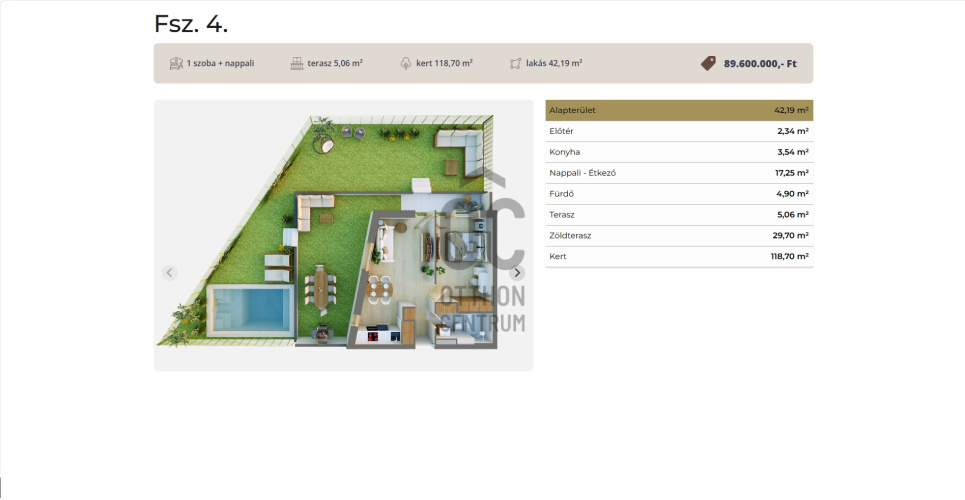This screenshot has height=500, width=965.
Task: Select the Konyha row in the area table
Action: click(x=678, y=152)
